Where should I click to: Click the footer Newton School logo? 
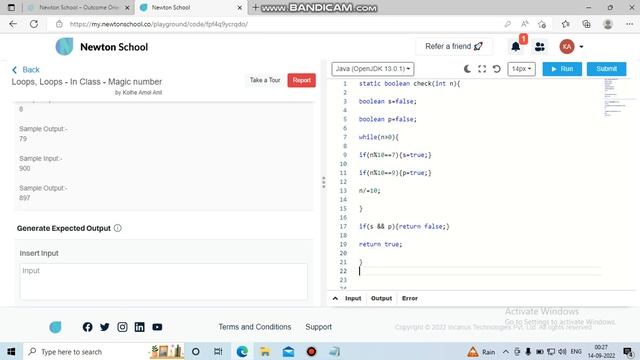point(56,327)
